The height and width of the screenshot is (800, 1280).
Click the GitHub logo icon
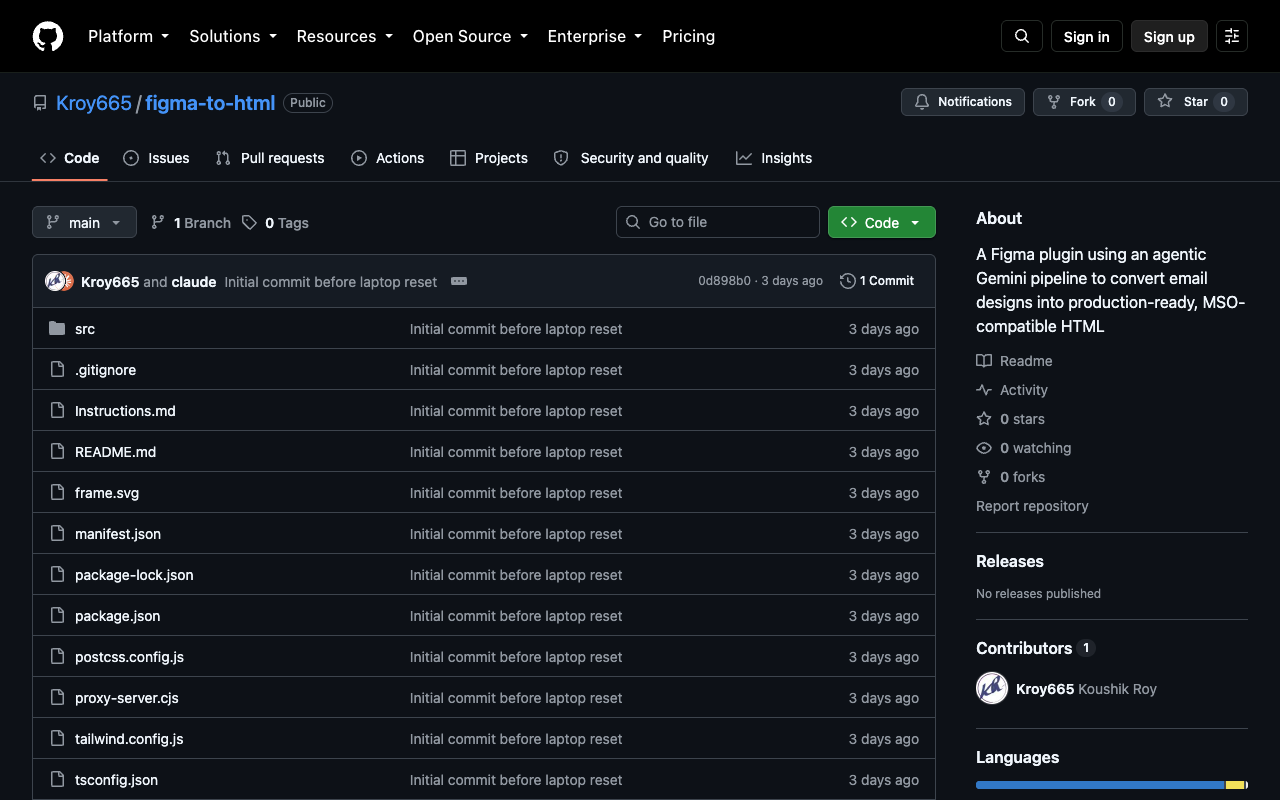pos(48,36)
